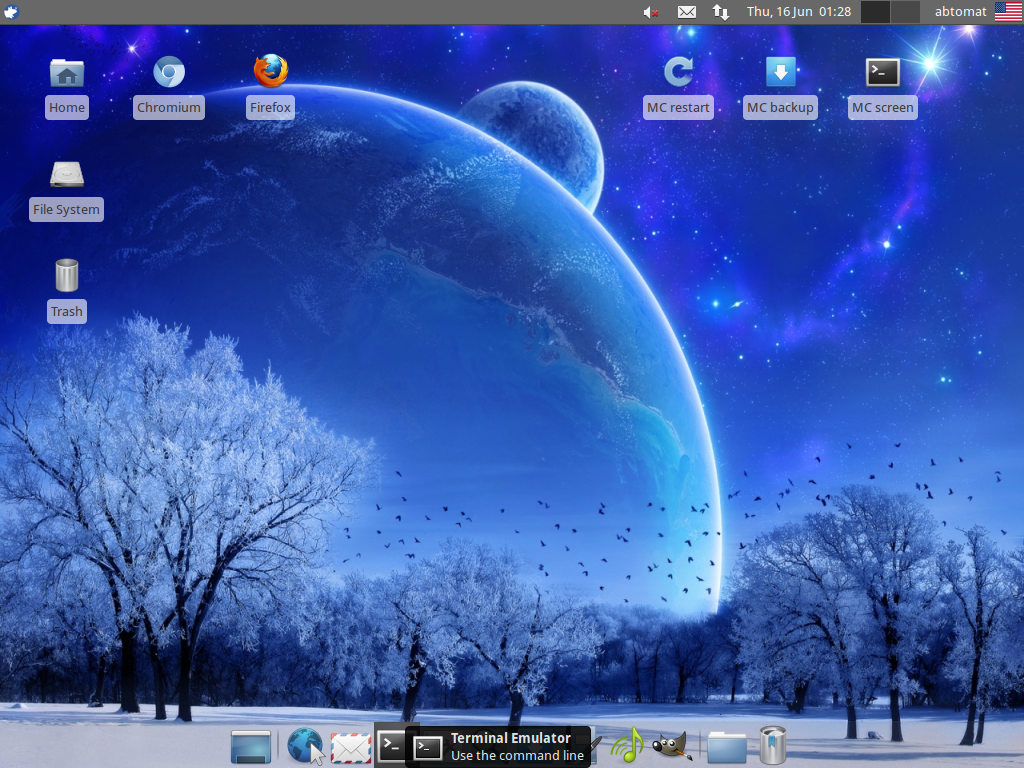Image resolution: width=1024 pixels, height=768 pixels.
Task: Open the abtomat user session menu
Action: click(960, 12)
